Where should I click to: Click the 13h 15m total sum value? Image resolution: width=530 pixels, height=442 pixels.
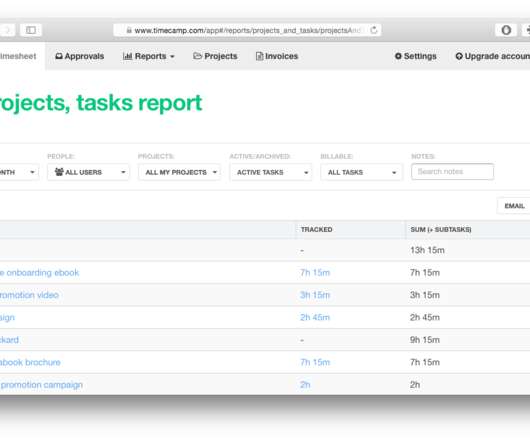click(427, 250)
